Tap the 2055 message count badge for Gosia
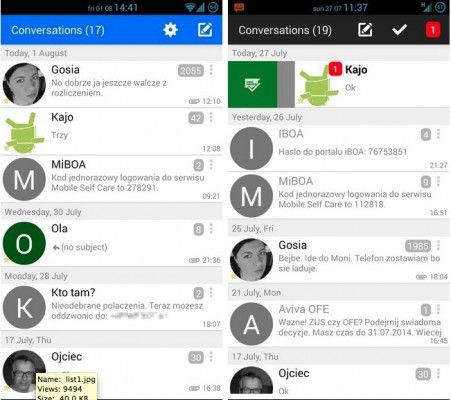Screen dimensions: 451x400 pos(190,70)
